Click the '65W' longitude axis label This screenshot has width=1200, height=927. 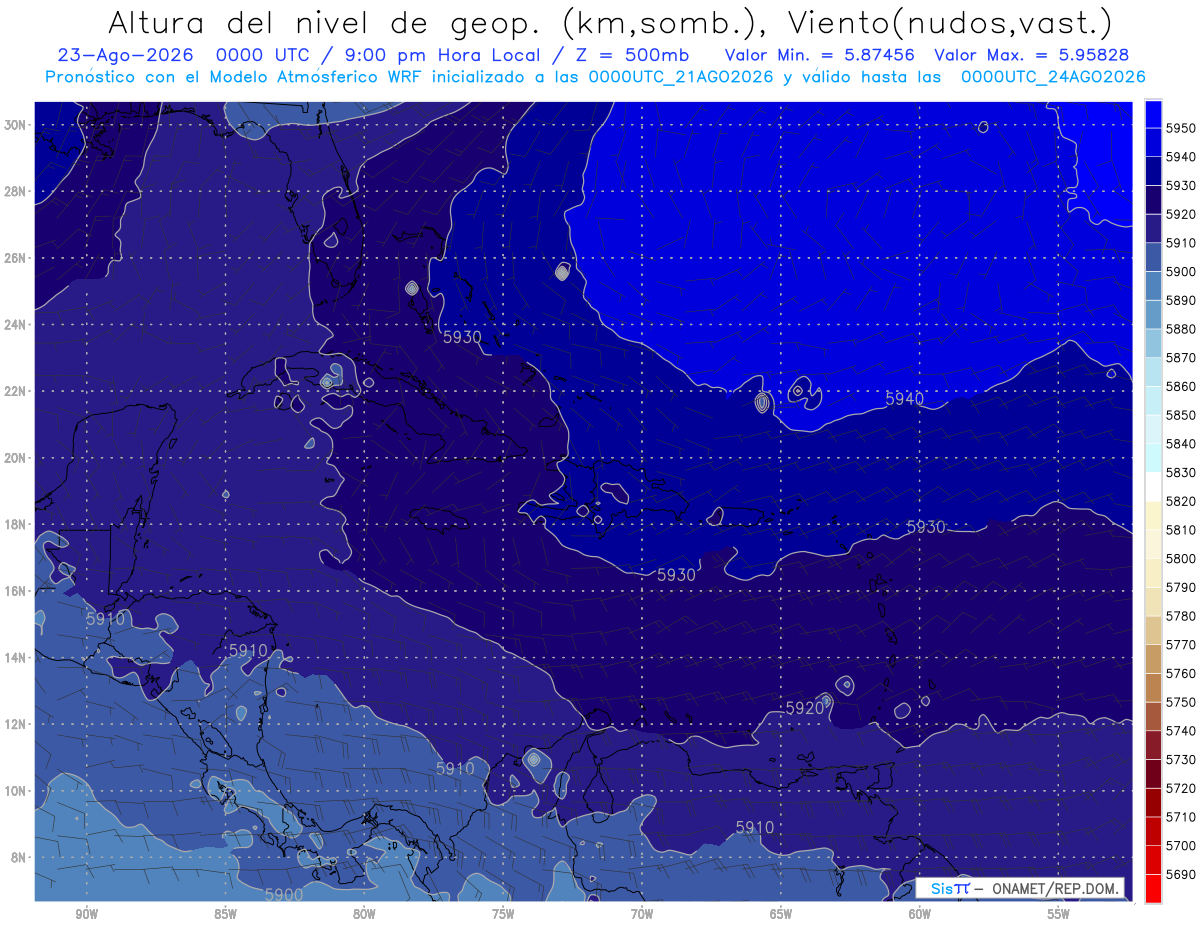point(781,914)
